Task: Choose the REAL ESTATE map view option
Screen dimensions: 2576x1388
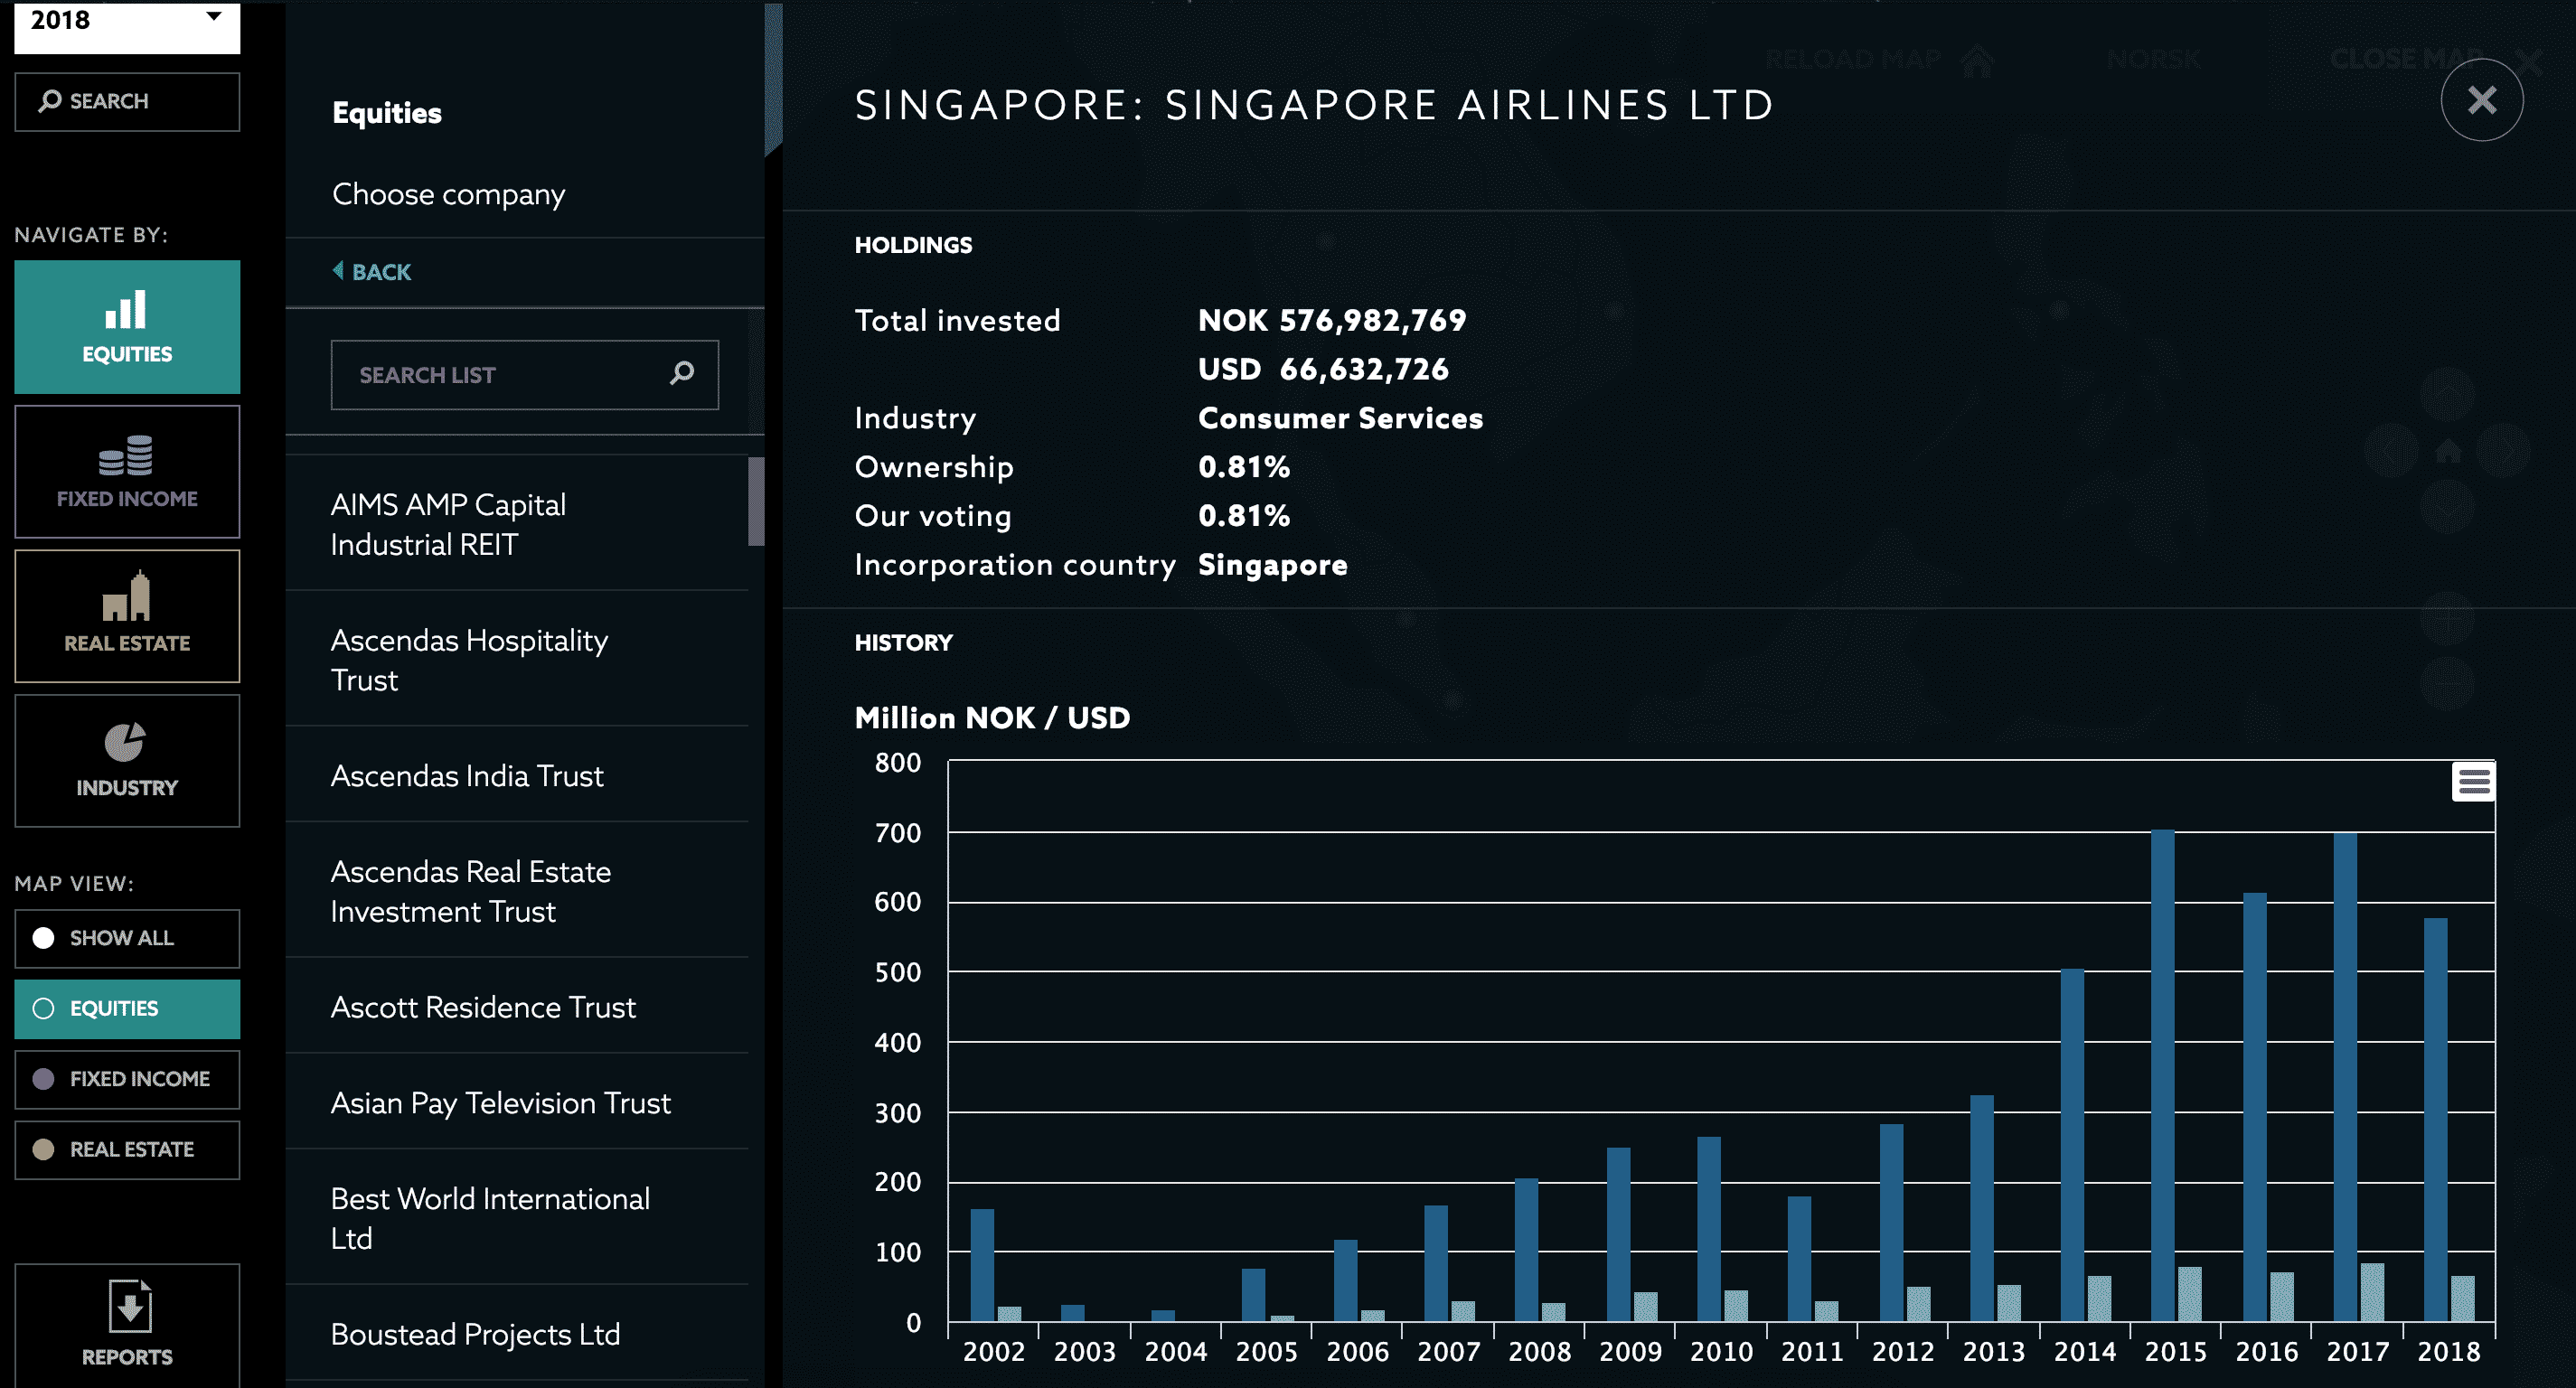Action: (x=127, y=1149)
